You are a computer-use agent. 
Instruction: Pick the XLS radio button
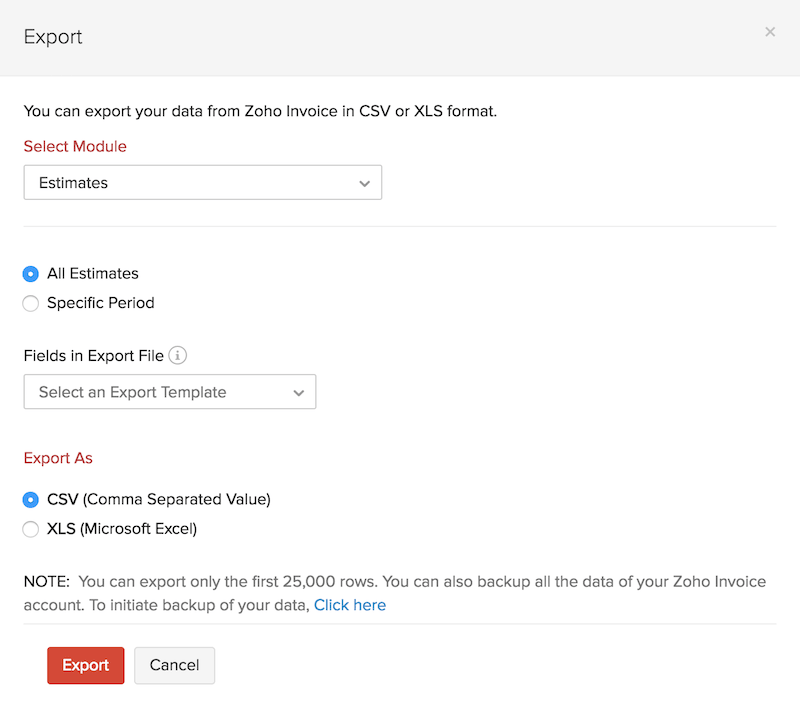point(31,529)
